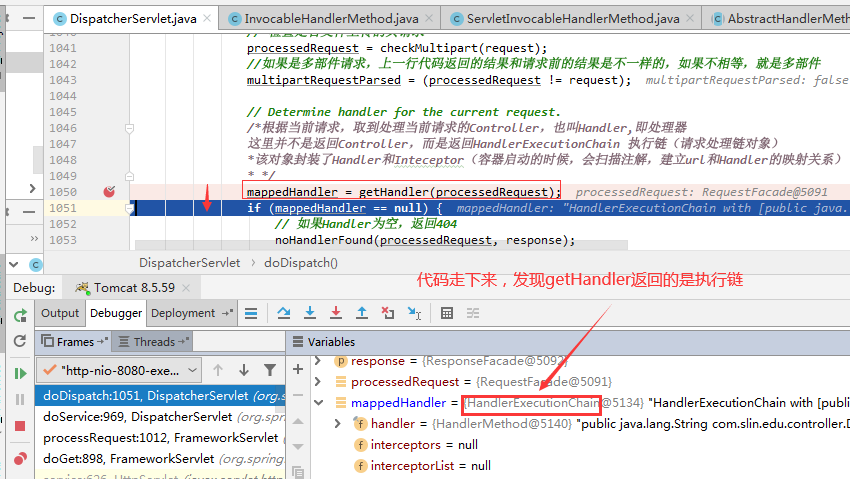Click the frames filter funnel icon
The width and height of the screenshot is (850, 479).
[x=269, y=370]
